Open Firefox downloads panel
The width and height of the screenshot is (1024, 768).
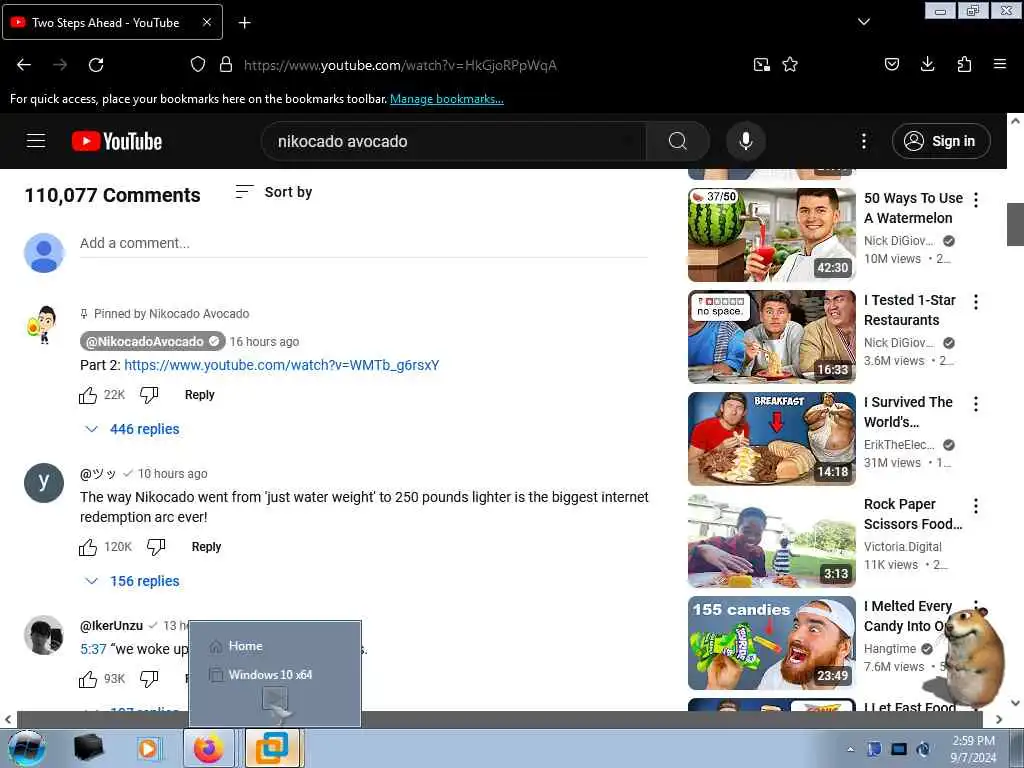pyautogui.click(x=927, y=64)
